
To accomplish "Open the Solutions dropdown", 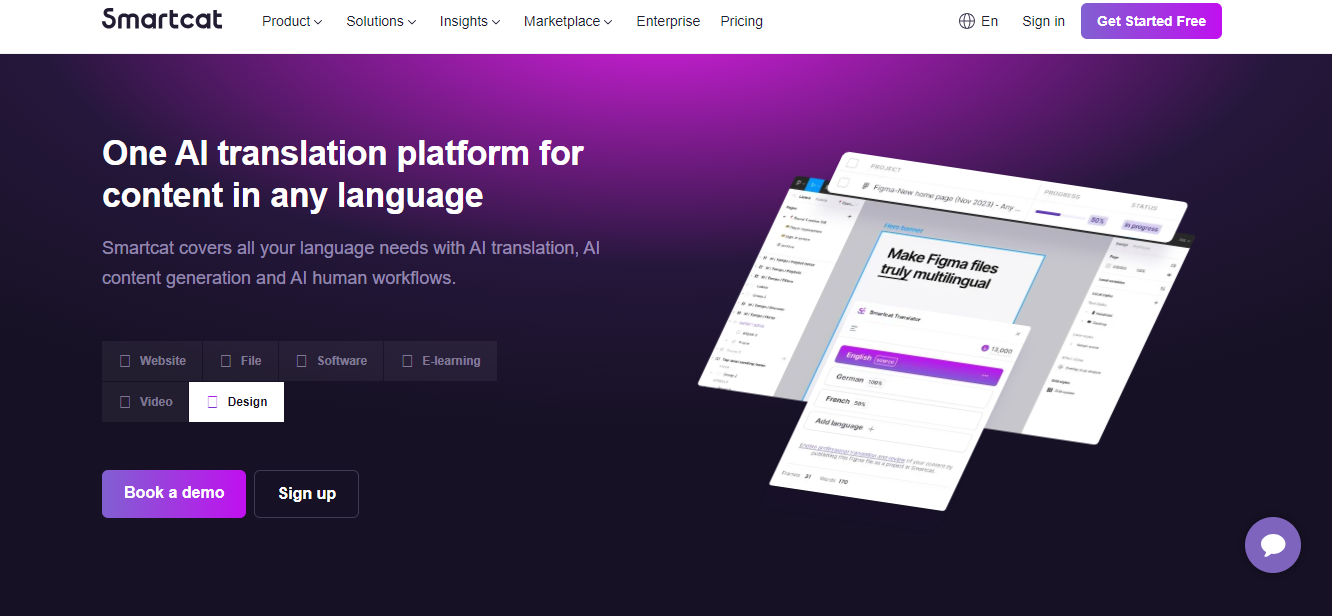I will (x=380, y=20).
